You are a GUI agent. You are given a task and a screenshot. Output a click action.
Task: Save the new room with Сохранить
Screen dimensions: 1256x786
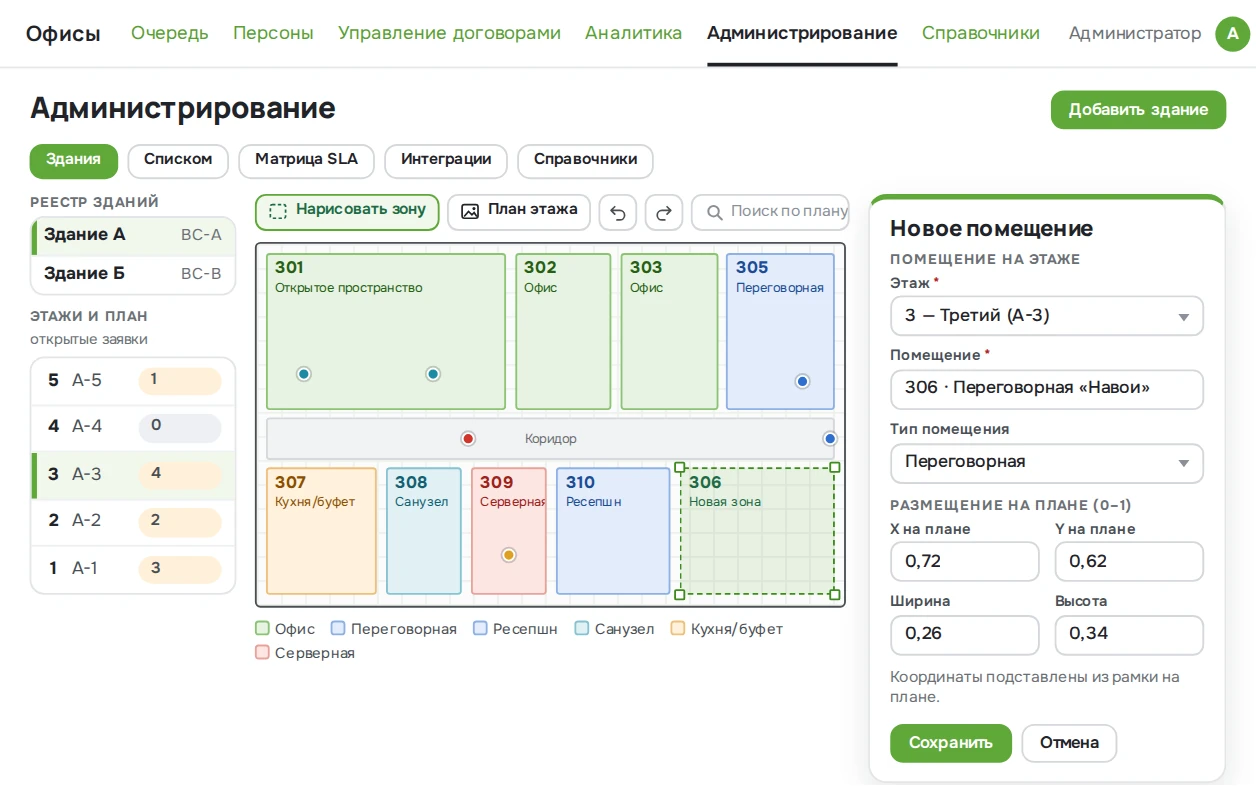pyautogui.click(x=951, y=743)
